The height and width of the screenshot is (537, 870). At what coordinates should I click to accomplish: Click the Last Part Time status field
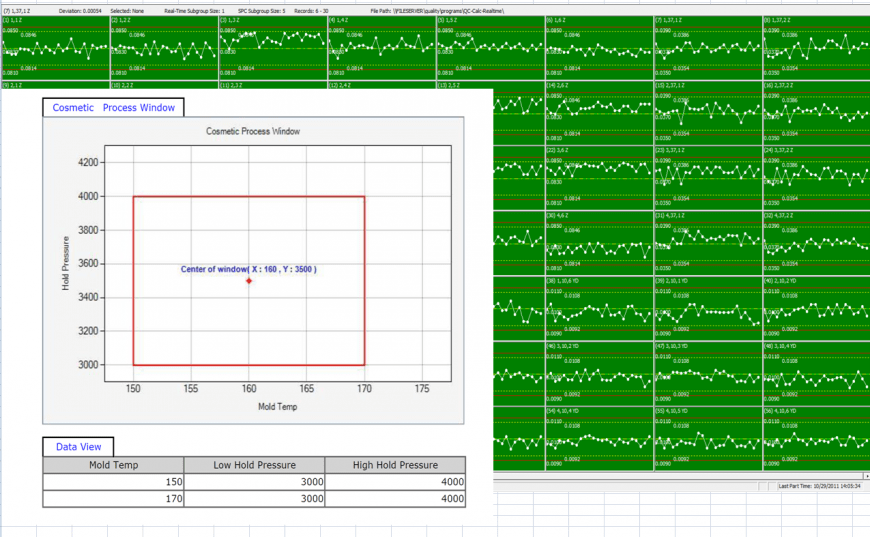coord(820,486)
